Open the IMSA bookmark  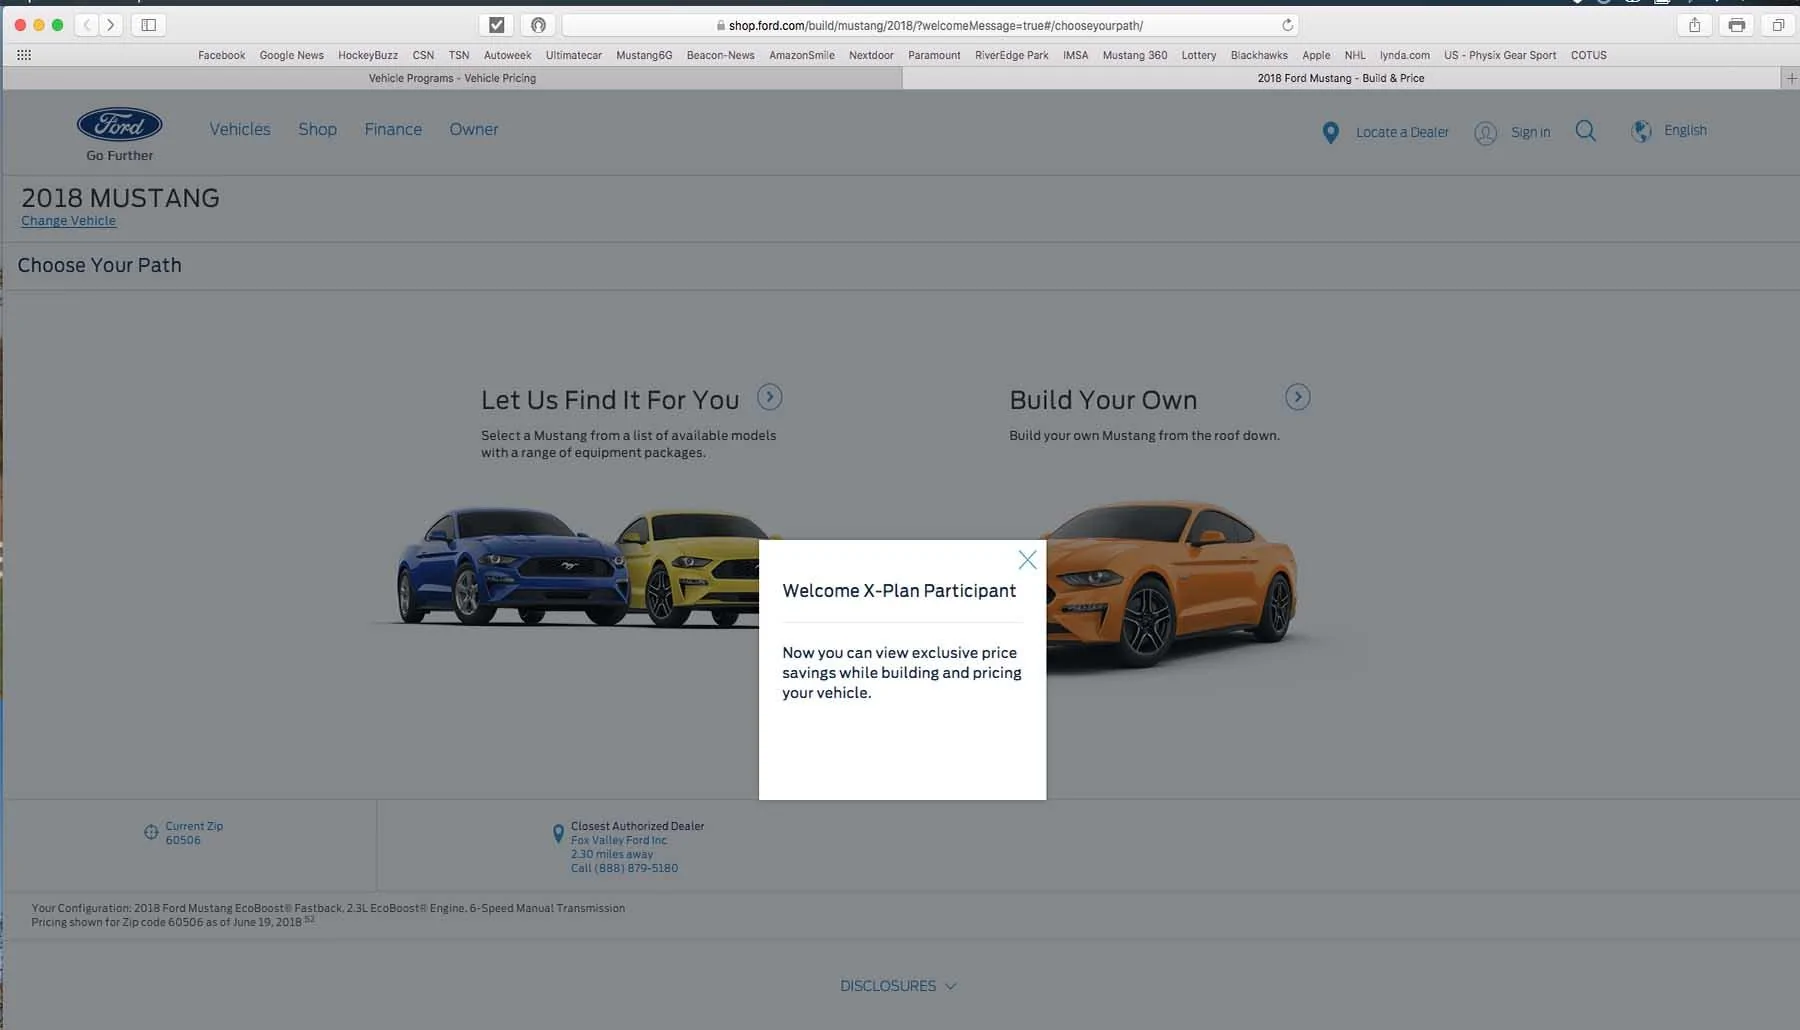pos(1075,55)
